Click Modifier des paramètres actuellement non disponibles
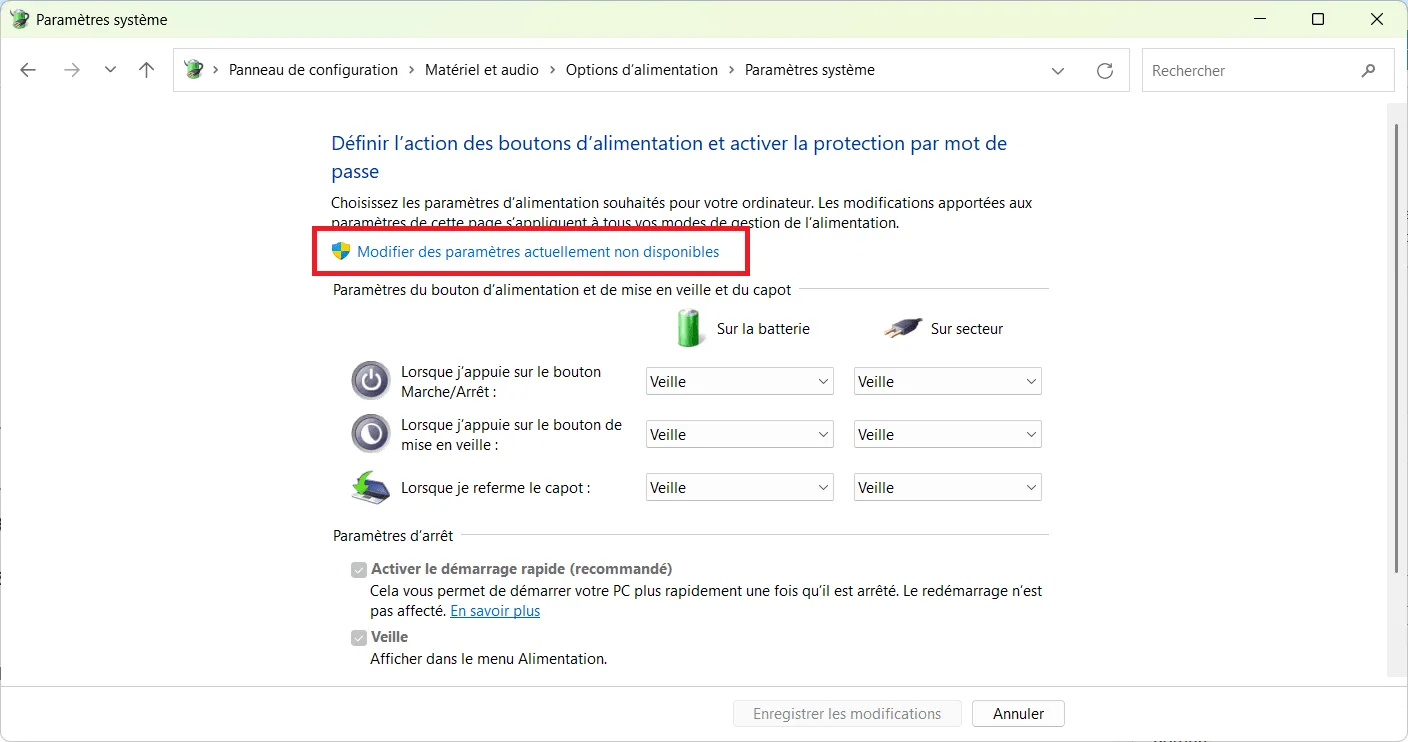1408x742 pixels. (x=538, y=252)
